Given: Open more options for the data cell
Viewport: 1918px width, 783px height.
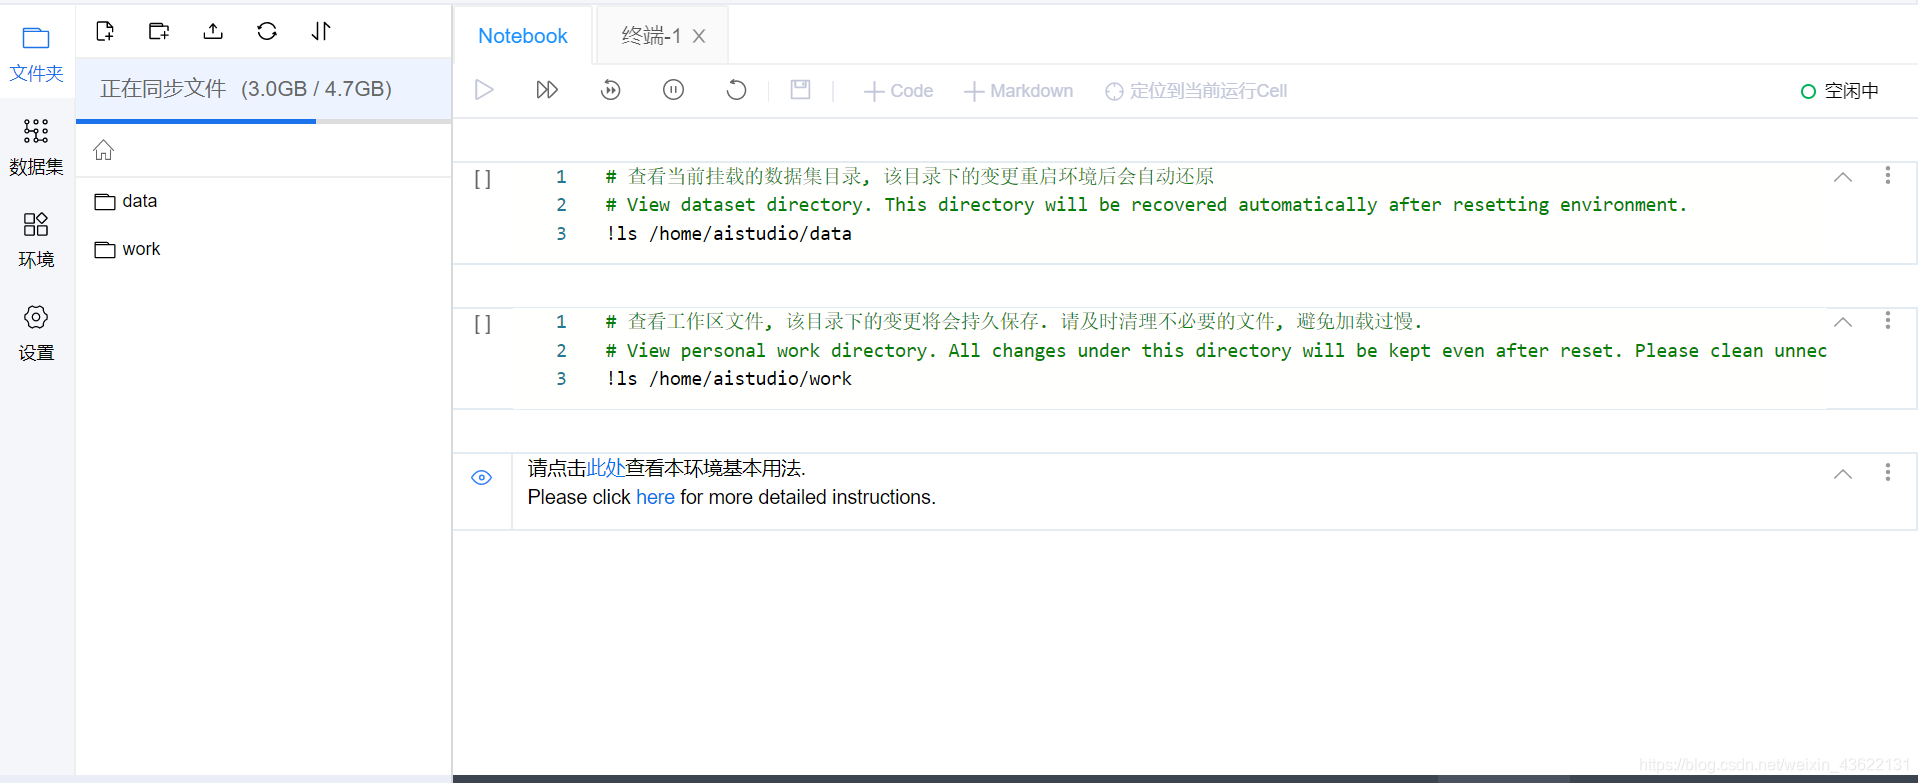Looking at the screenshot, I should pos(1888,175).
